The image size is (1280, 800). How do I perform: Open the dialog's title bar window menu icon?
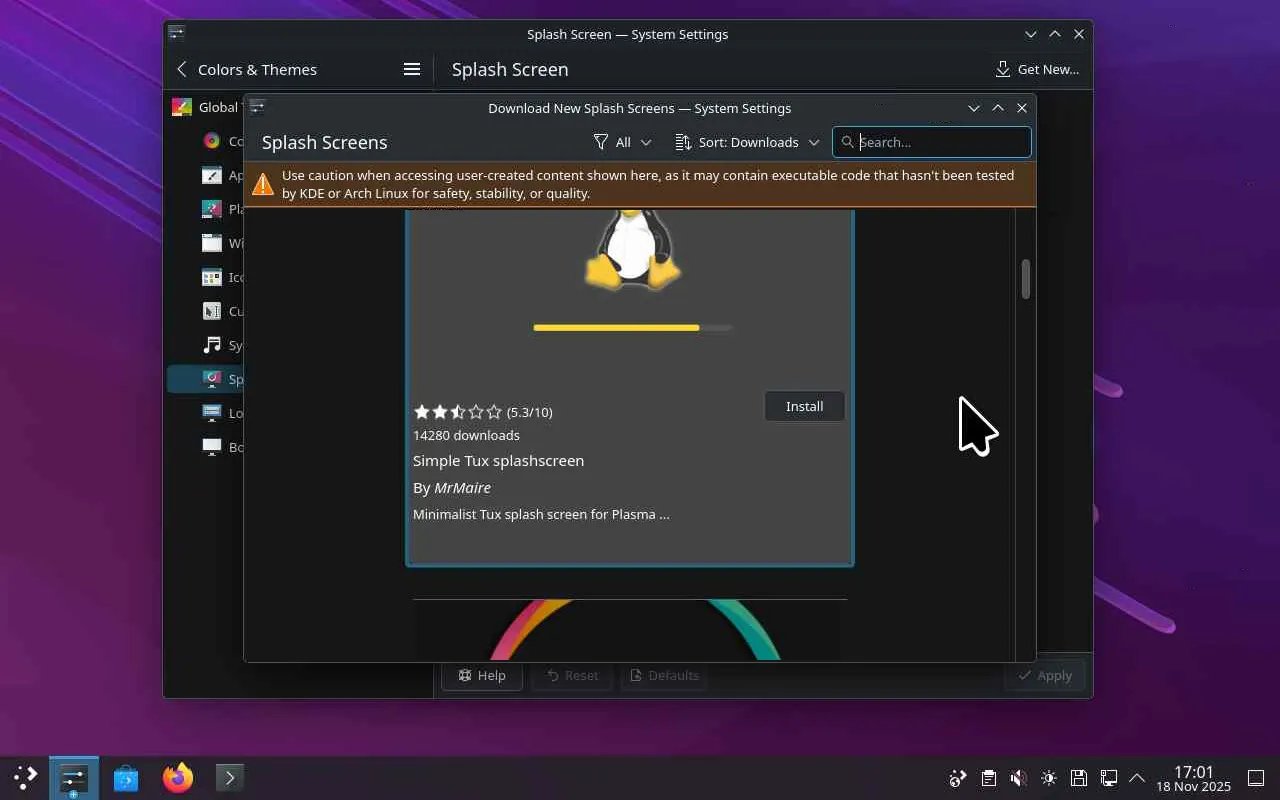click(257, 107)
